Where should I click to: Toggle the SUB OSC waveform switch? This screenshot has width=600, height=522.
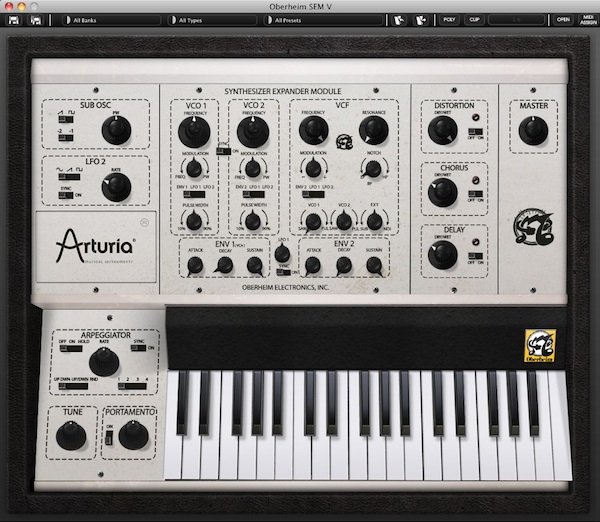pyautogui.click(x=66, y=119)
